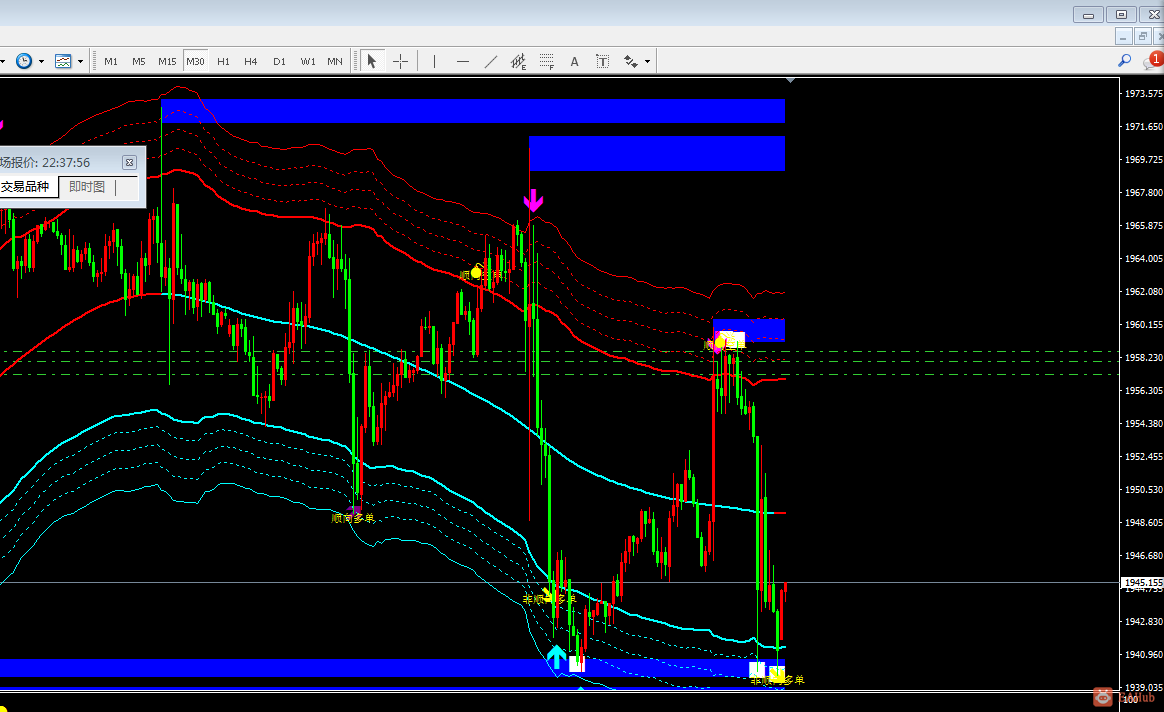1164x712 pixels.
Task: Select the horizontal line tool
Action: tap(462, 62)
